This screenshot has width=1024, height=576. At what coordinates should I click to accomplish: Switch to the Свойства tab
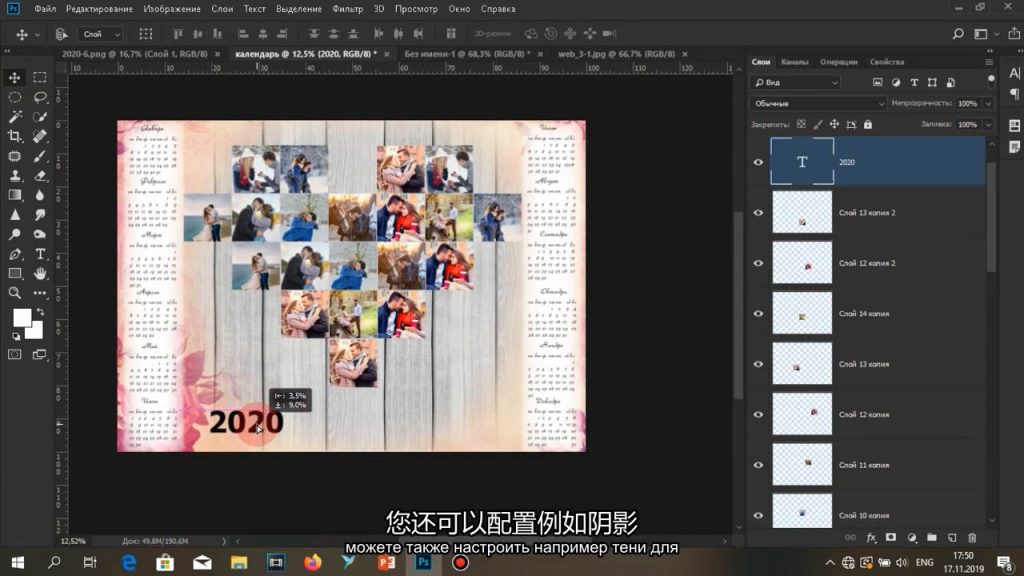[887, 62]
